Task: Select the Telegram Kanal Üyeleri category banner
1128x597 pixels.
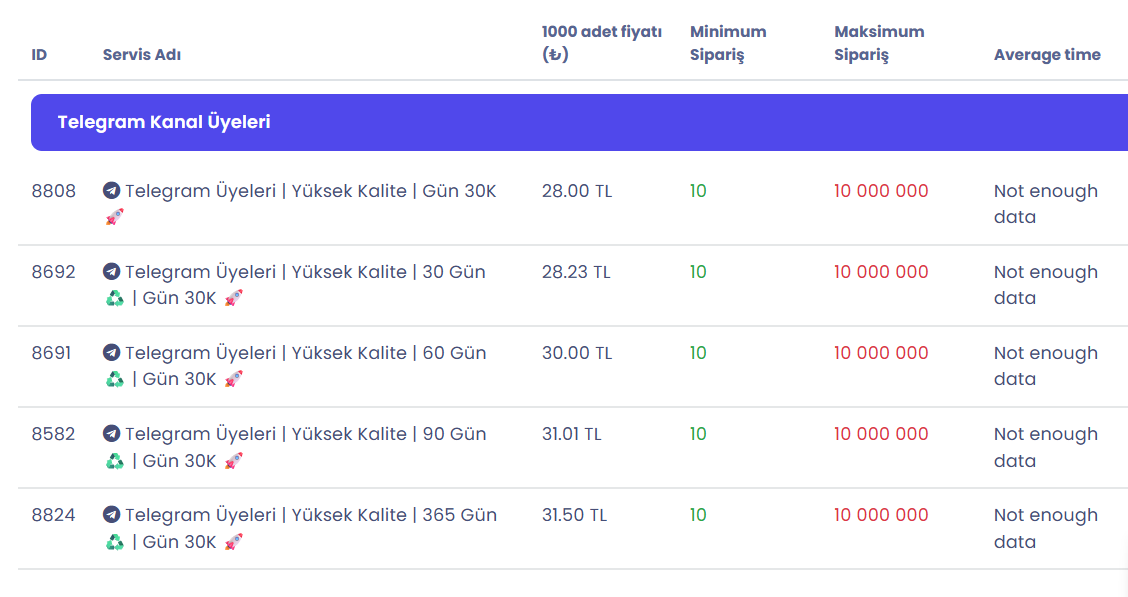Action: 579,122
